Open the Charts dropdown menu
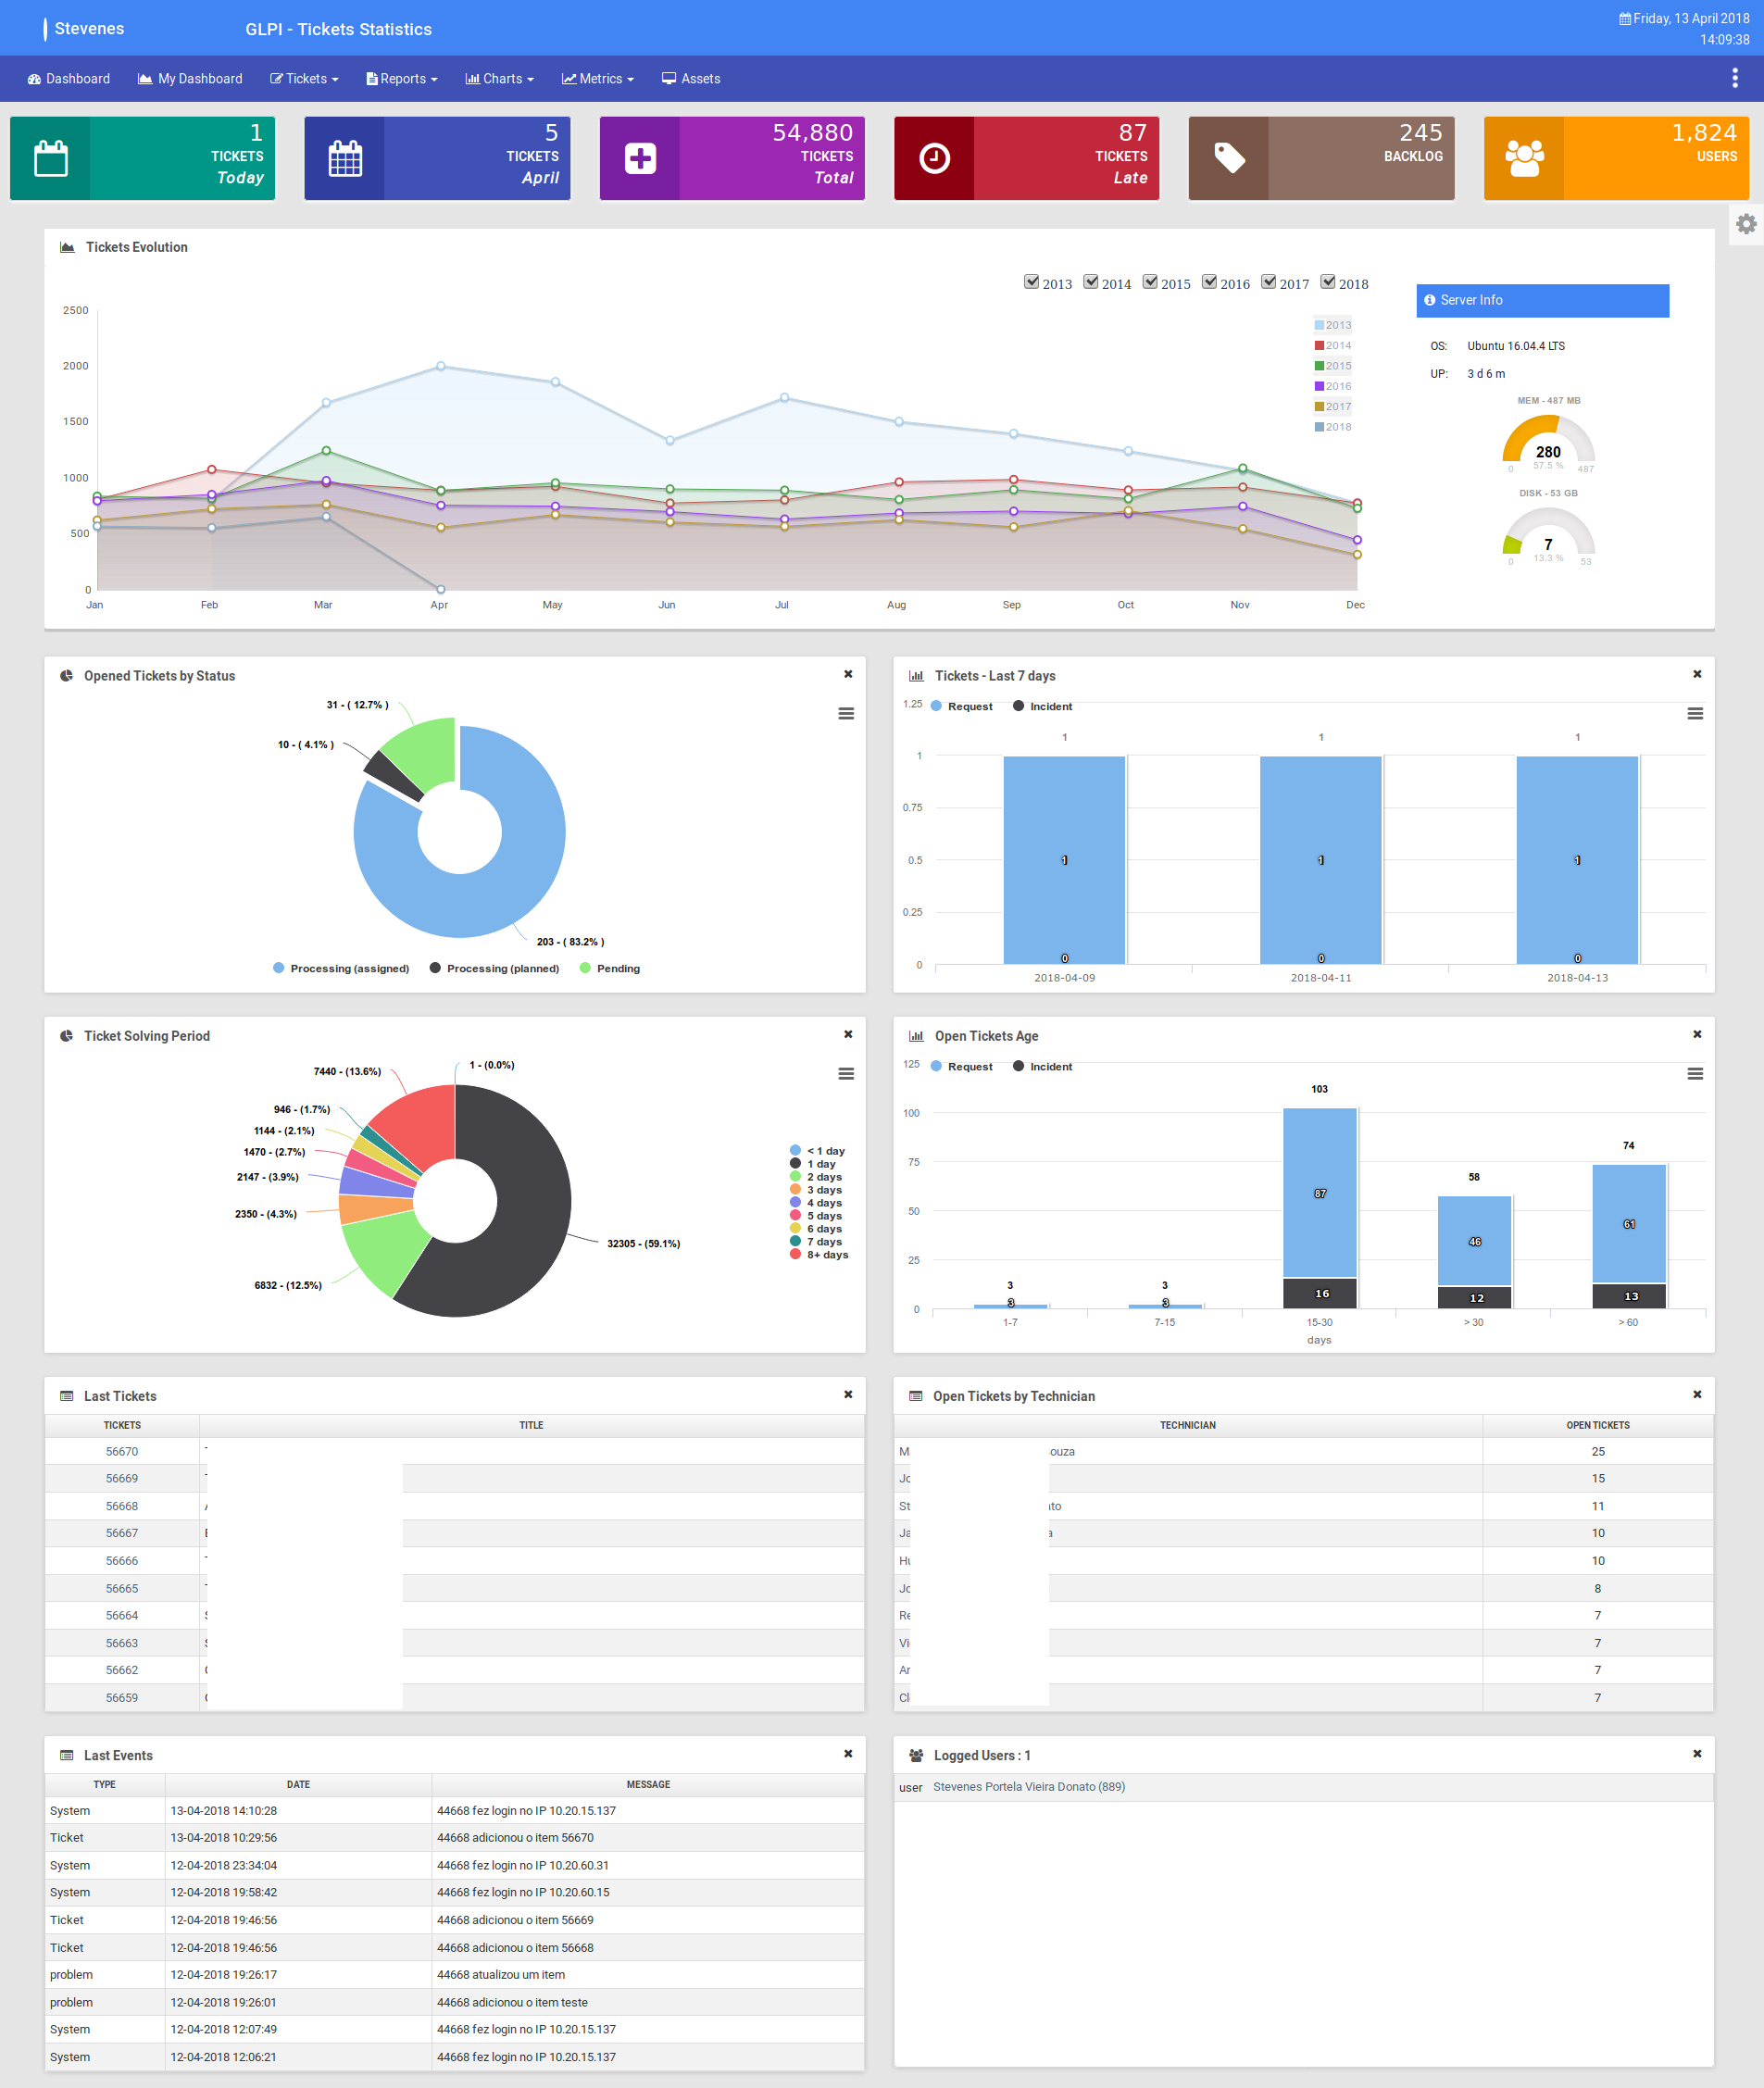The image size is (1764, 2088). (500, 79)
